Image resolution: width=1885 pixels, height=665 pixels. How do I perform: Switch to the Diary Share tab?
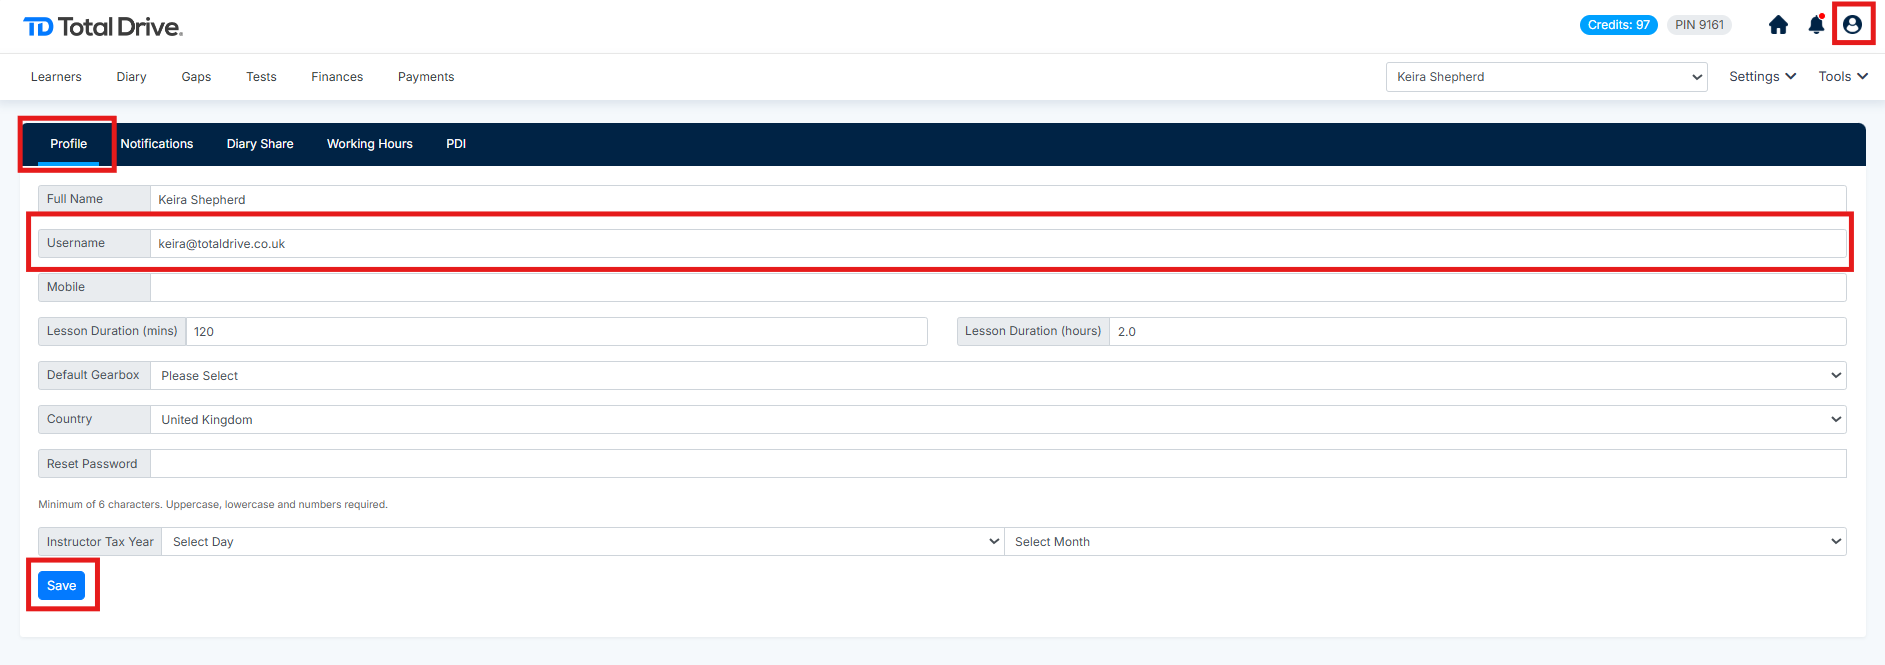click(x=260, y=144)
